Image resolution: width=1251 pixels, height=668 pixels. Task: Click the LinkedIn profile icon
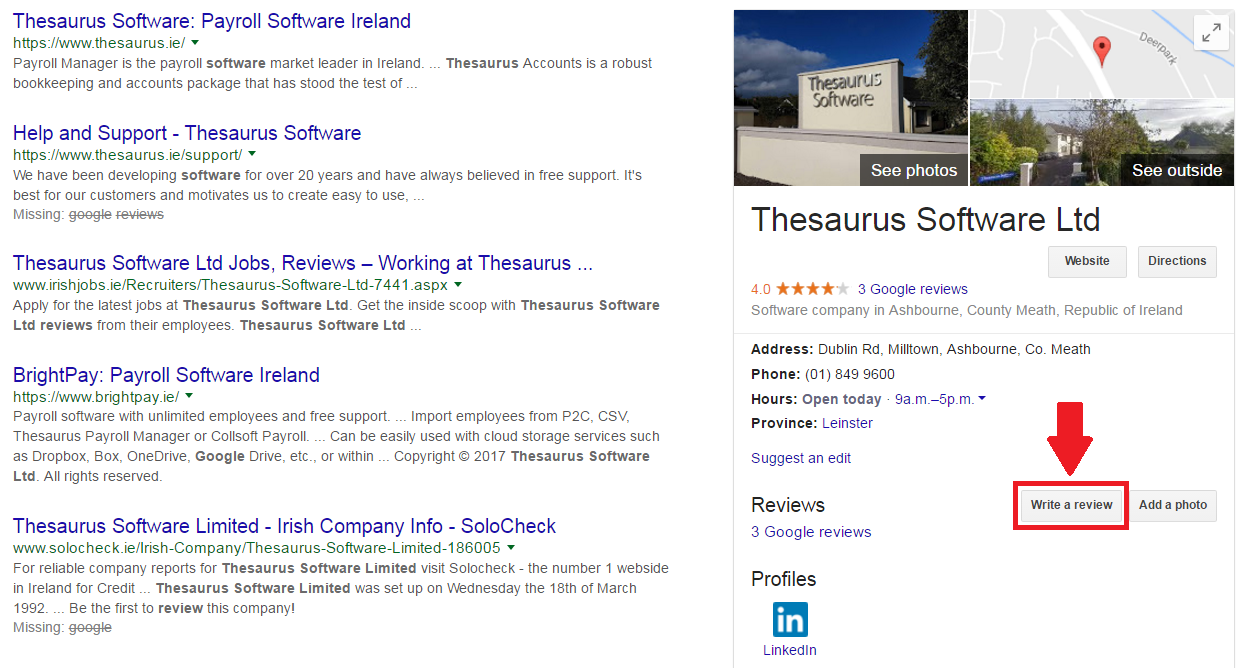[x=790, y=620]
